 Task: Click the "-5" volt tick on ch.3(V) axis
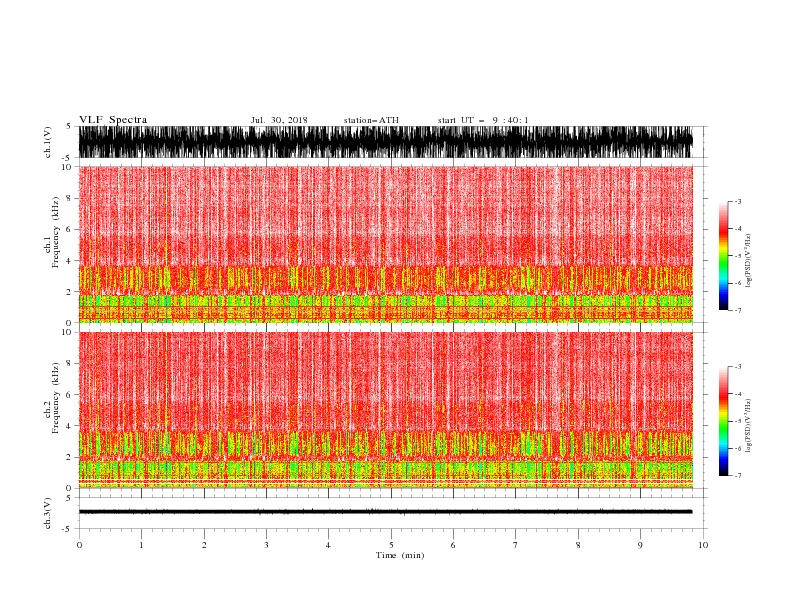coord(68,529)
